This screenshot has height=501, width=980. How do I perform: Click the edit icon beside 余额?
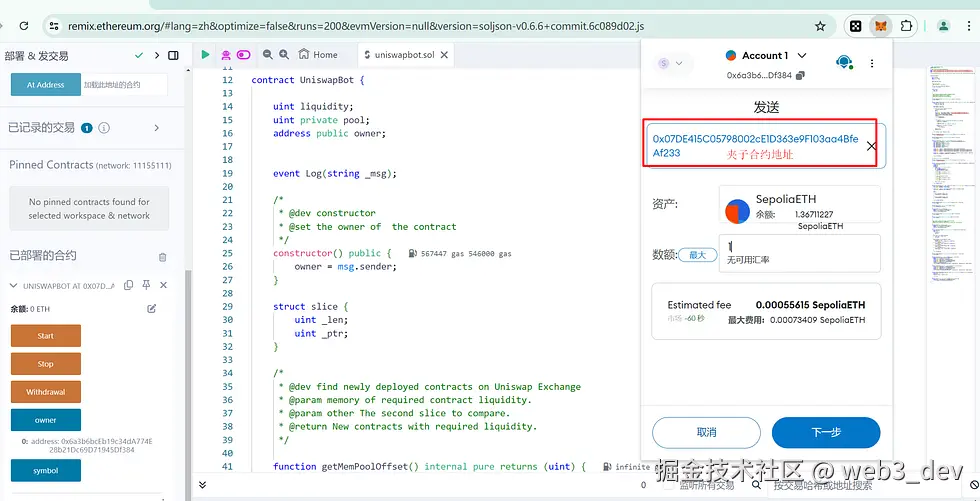(151, 309)
